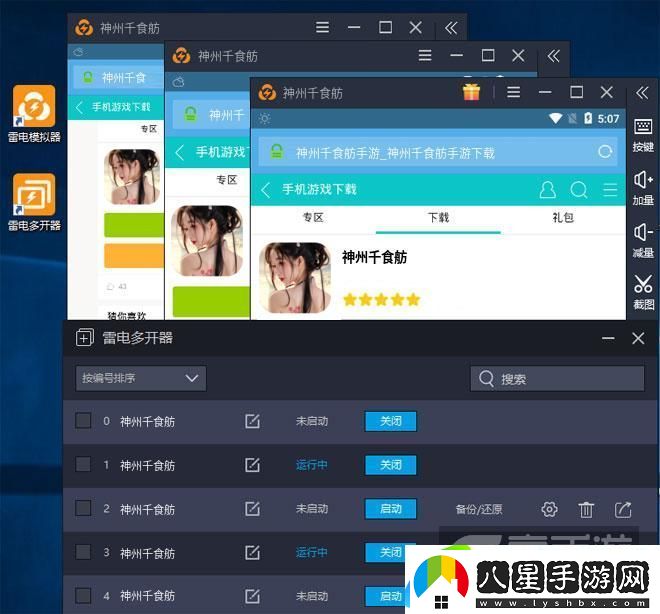660x614 pixels.
Task: Click the 运行中 status of instance 1
Action: click(311, 465)
